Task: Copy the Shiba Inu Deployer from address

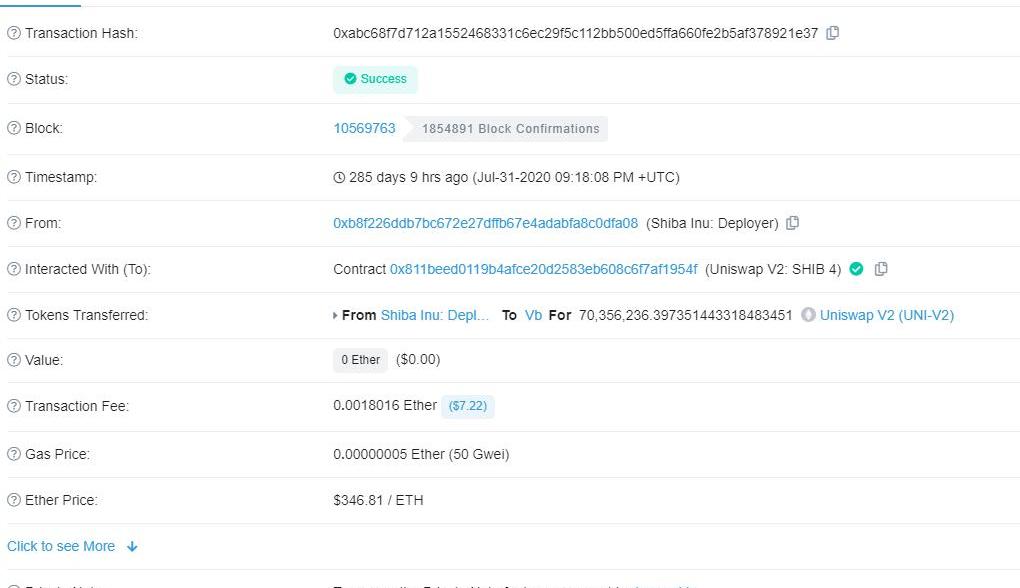Action: [x=792, y=223]
